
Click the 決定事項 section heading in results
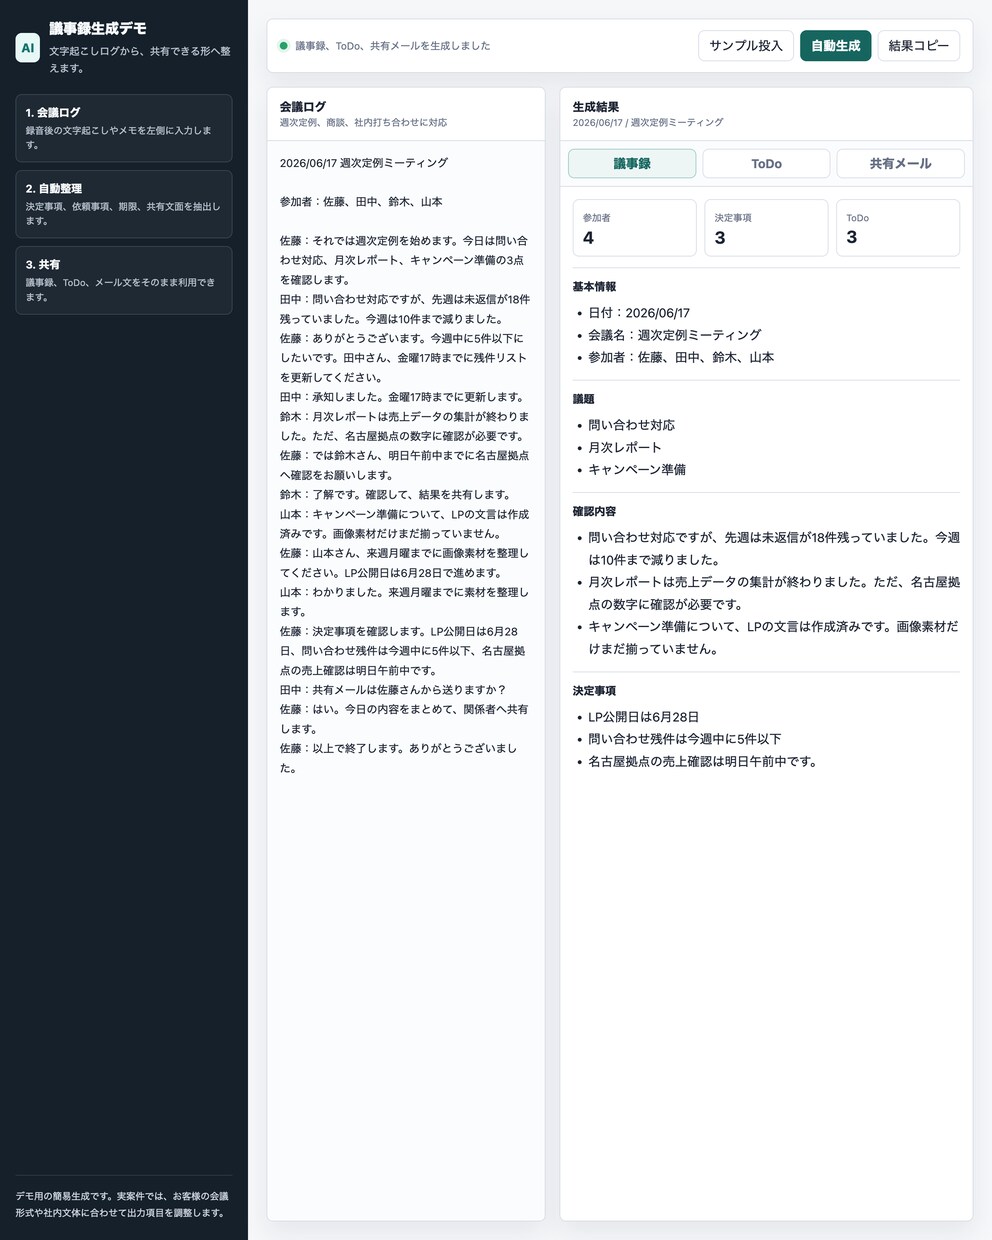click(x=594, y=691)
